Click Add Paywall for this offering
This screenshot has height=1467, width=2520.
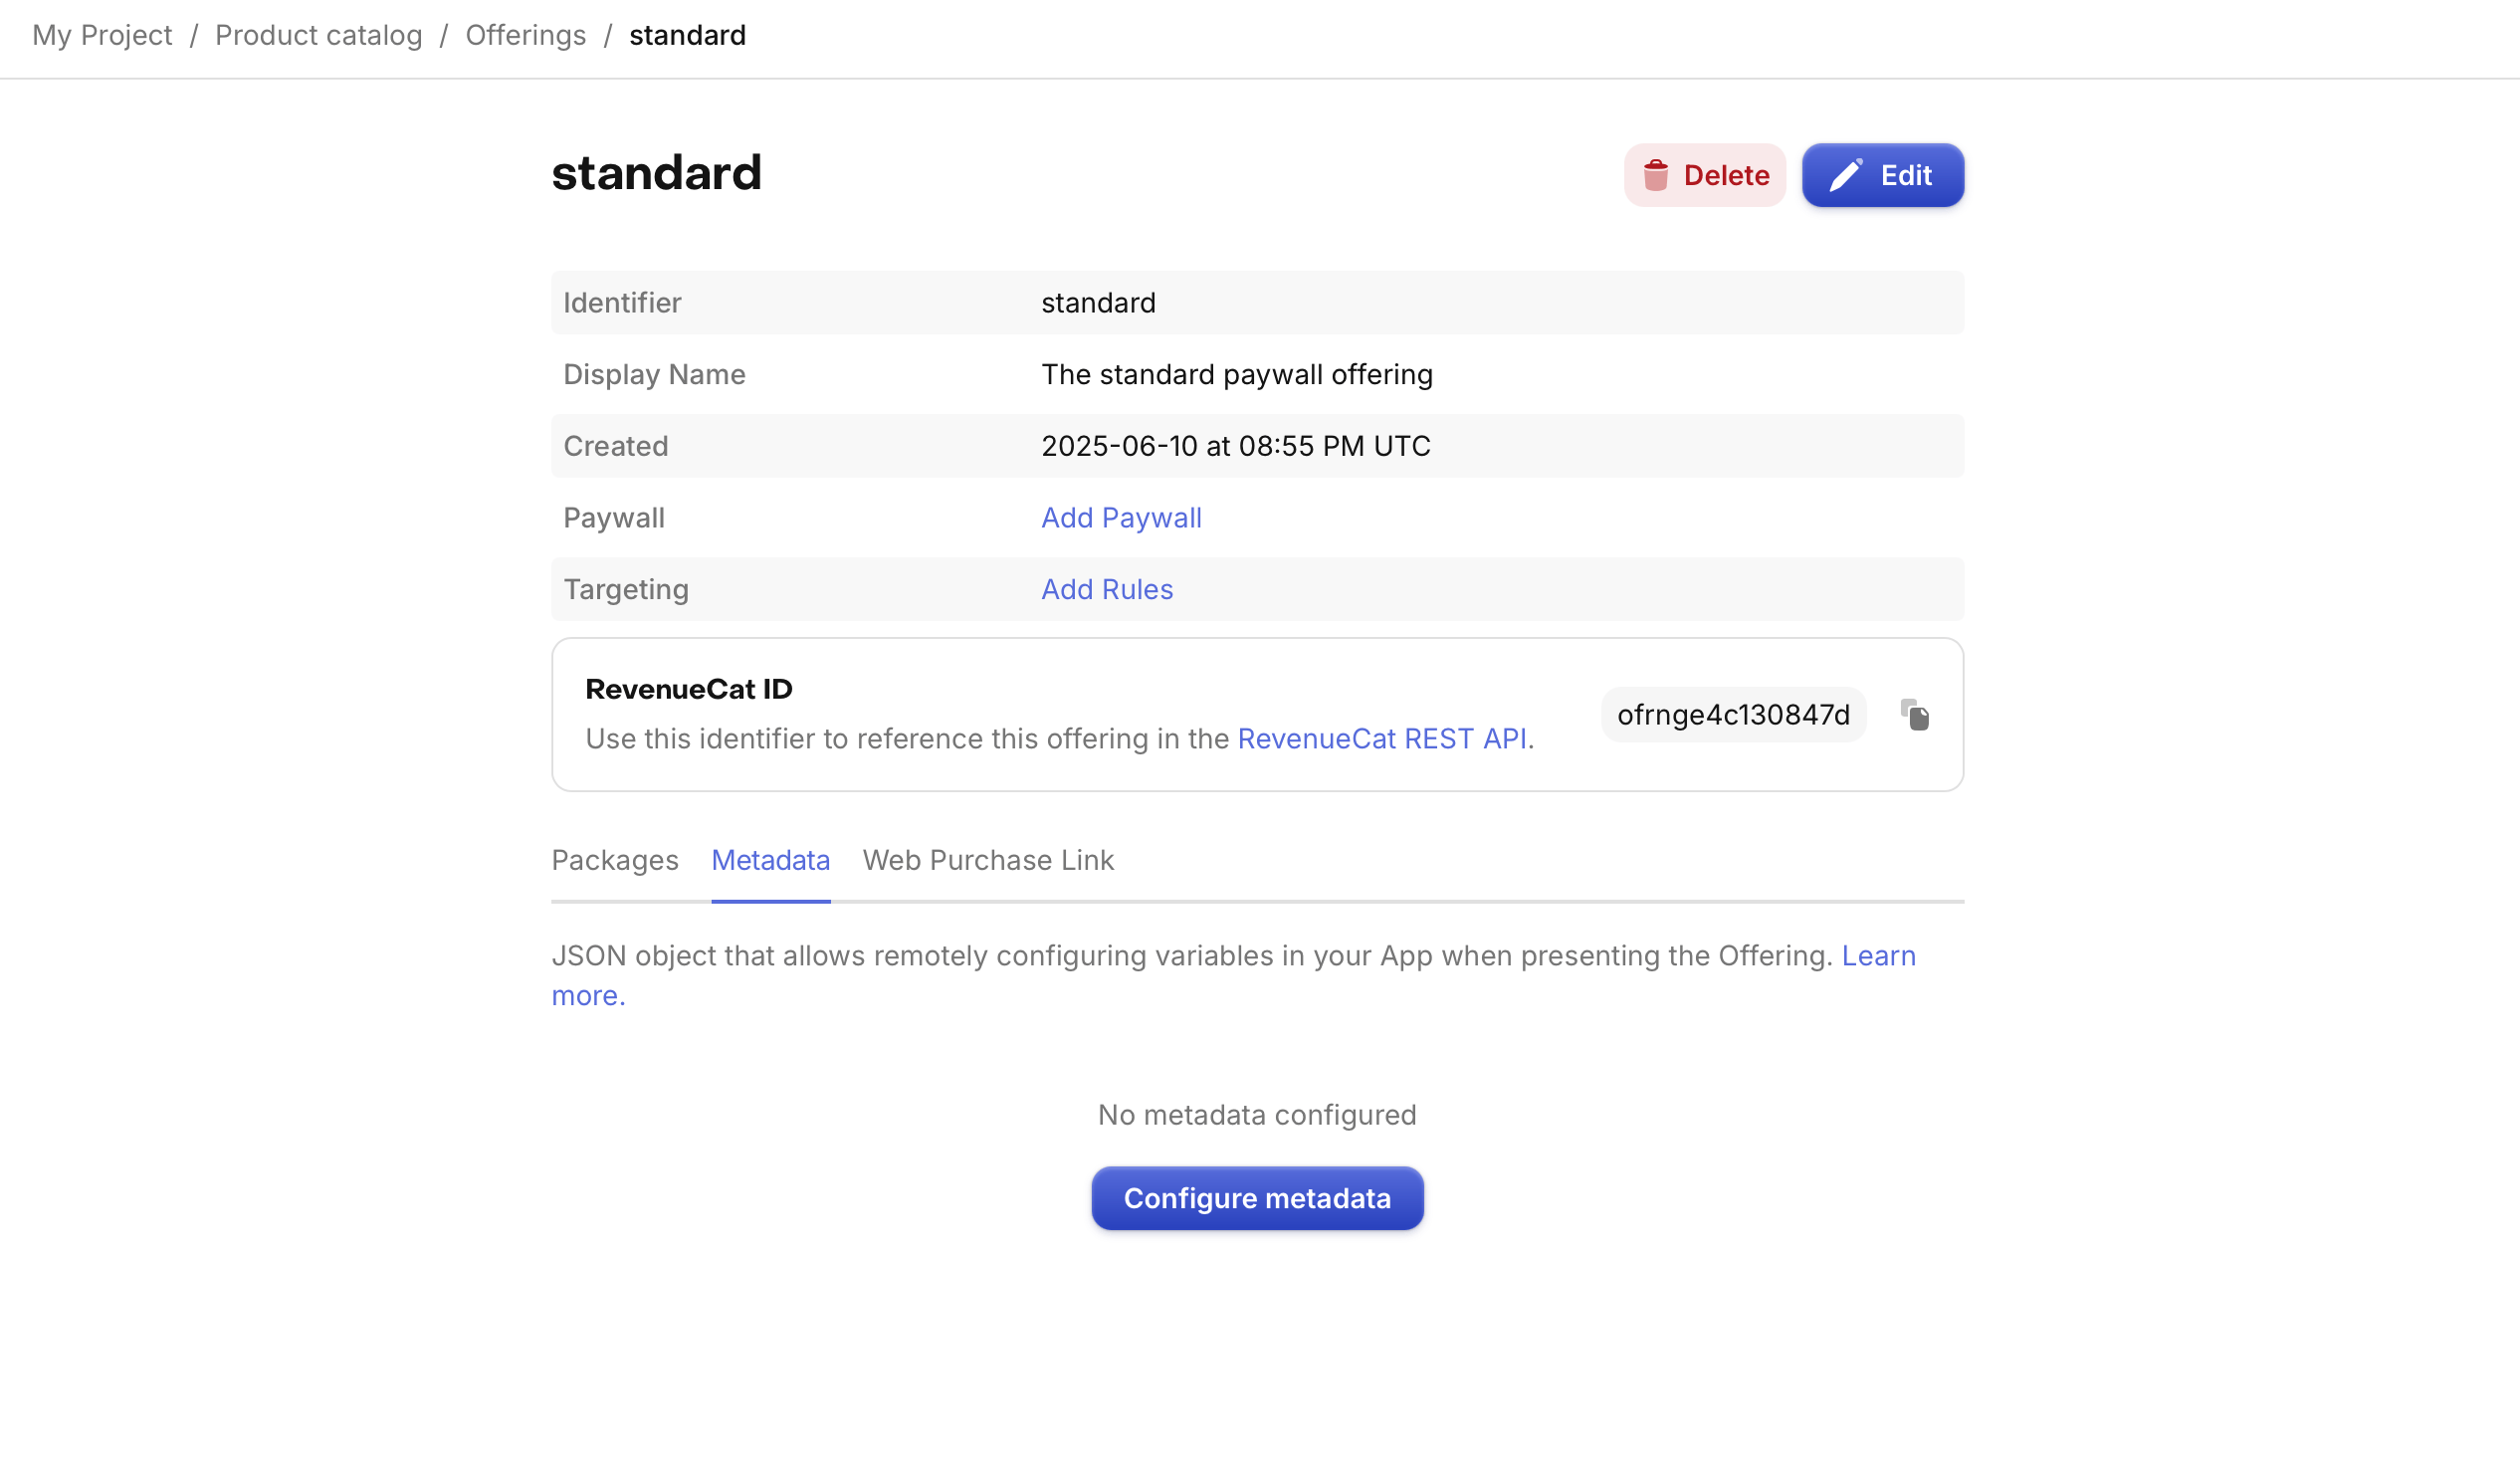[x=1121, y=517]
